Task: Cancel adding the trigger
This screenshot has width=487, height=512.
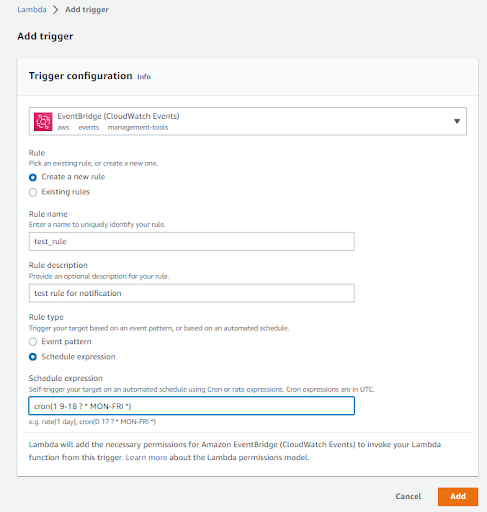Action: click(408, 496)
